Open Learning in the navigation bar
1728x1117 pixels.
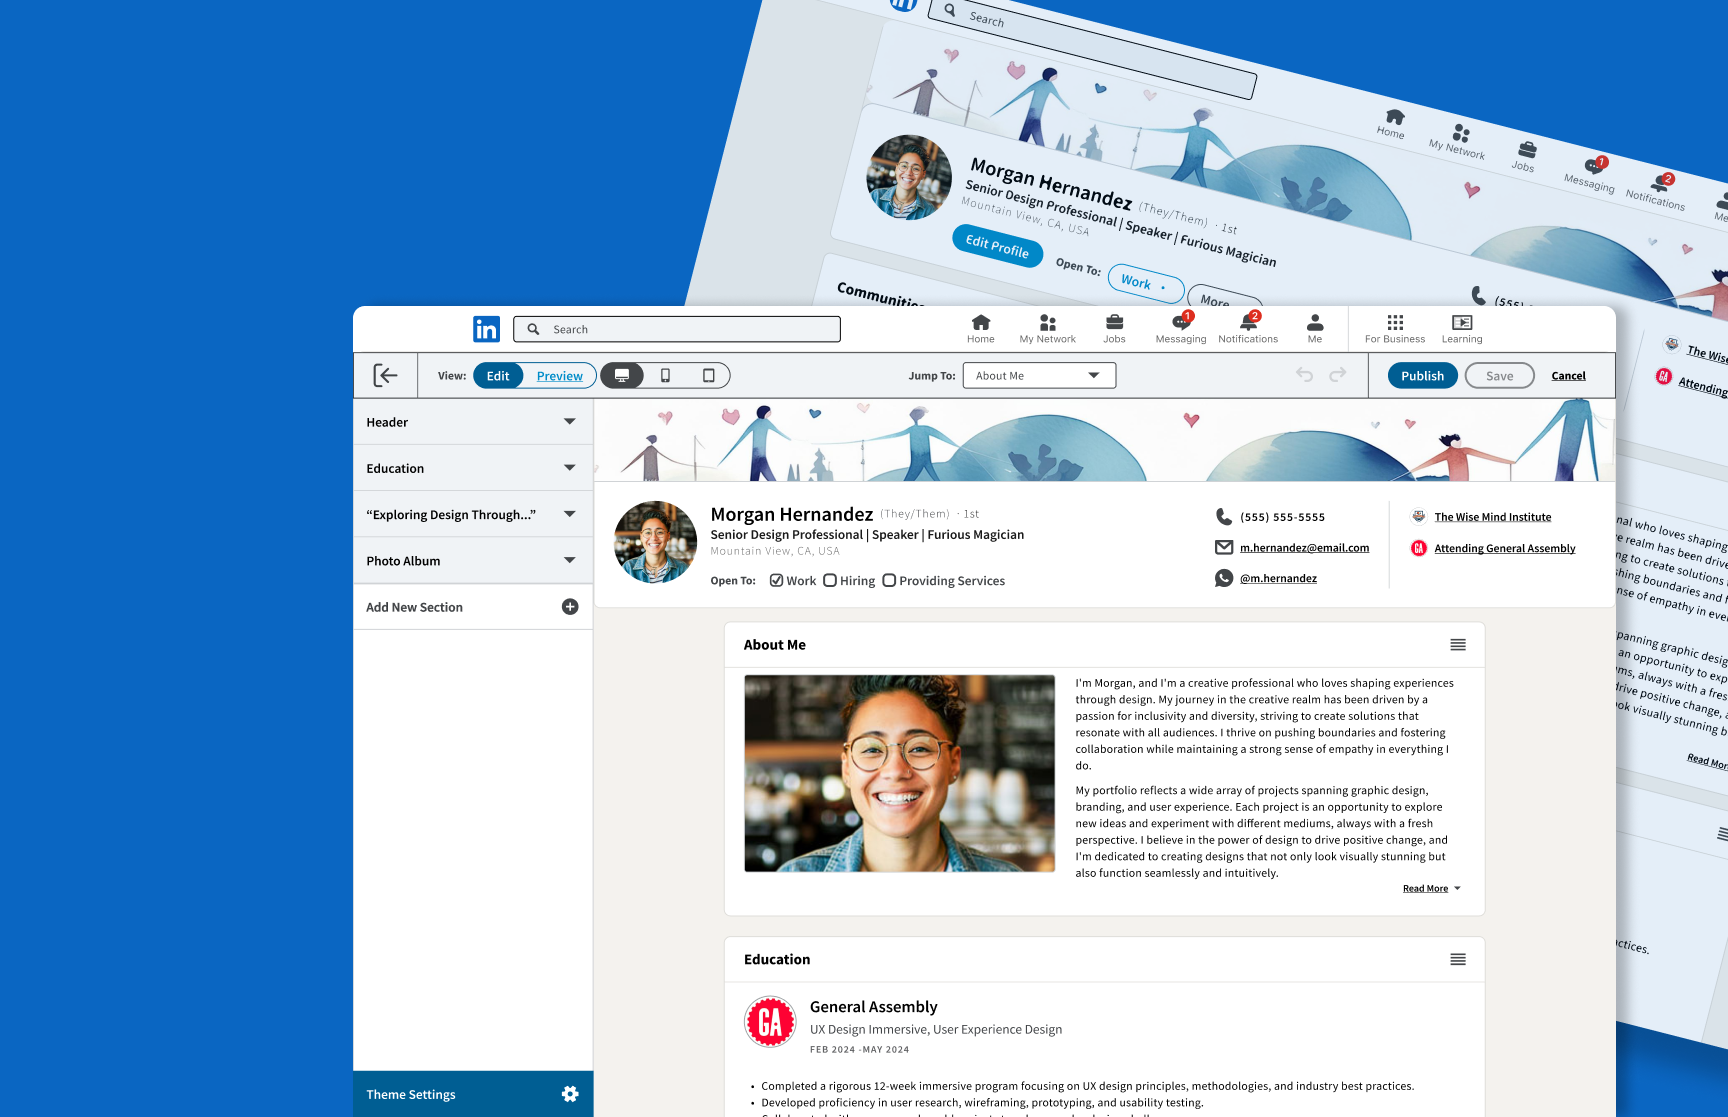1462,329
